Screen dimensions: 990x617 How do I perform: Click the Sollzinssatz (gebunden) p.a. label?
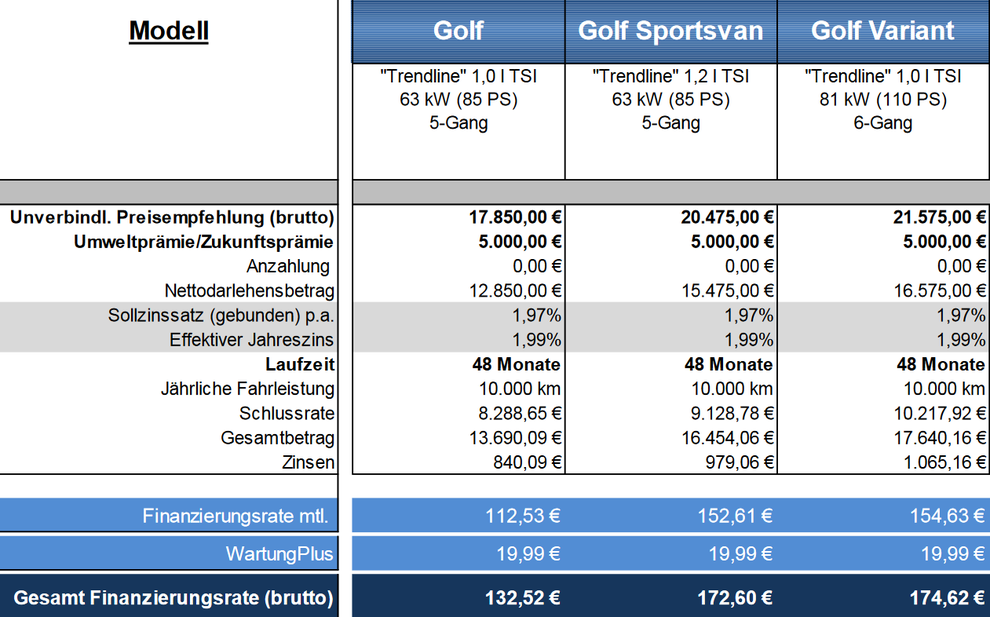click(221, 315)
